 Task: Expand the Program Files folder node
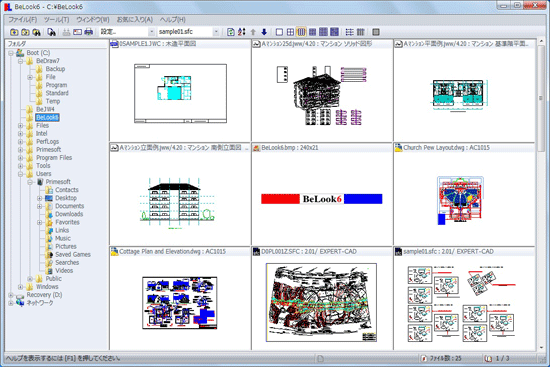(21, 158)
